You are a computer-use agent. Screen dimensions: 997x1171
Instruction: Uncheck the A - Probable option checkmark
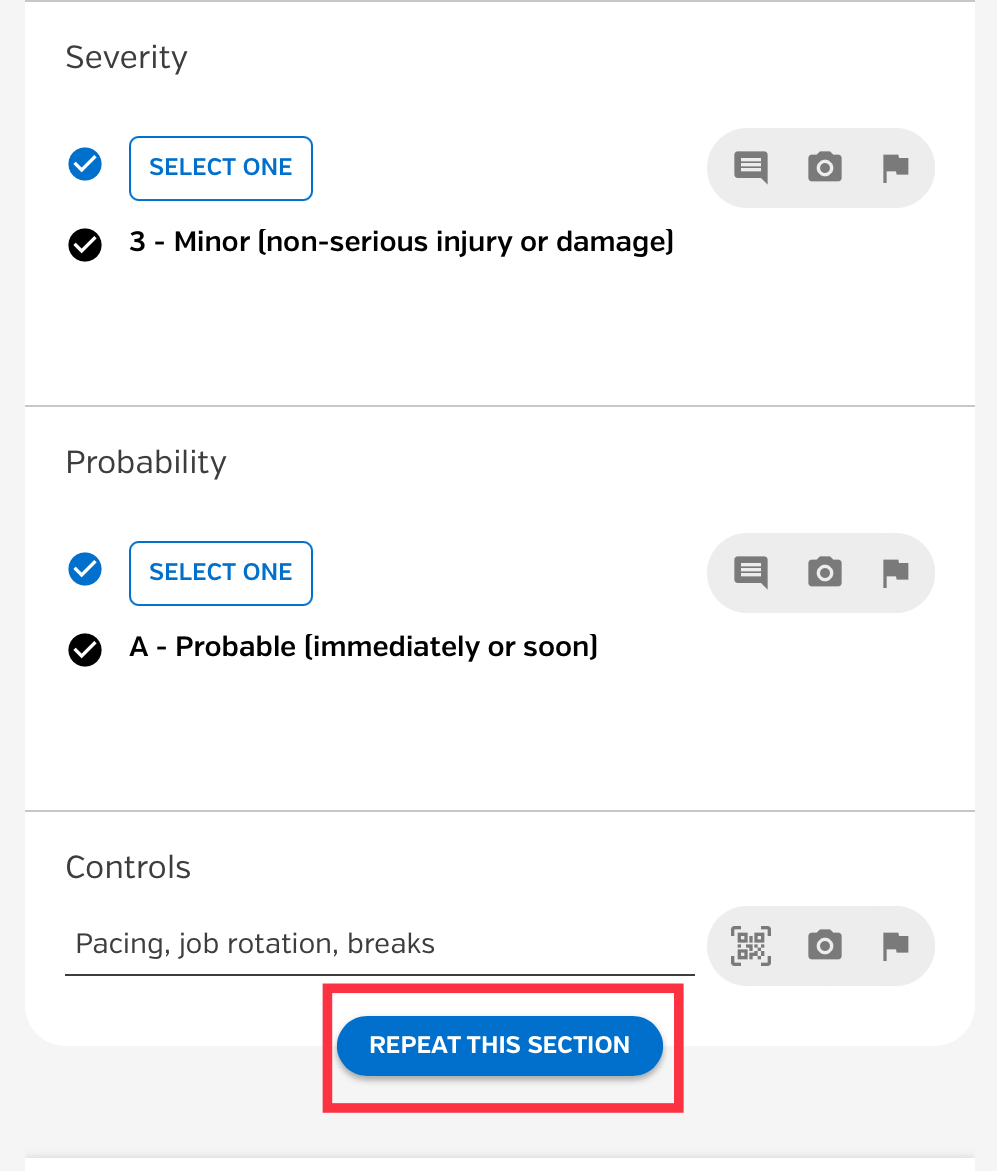pos(85,650)
